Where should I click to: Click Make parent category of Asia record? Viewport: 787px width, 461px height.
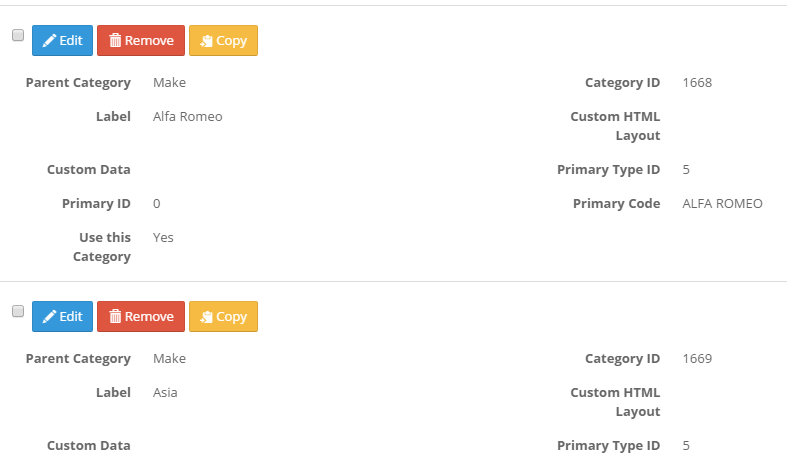170,359
